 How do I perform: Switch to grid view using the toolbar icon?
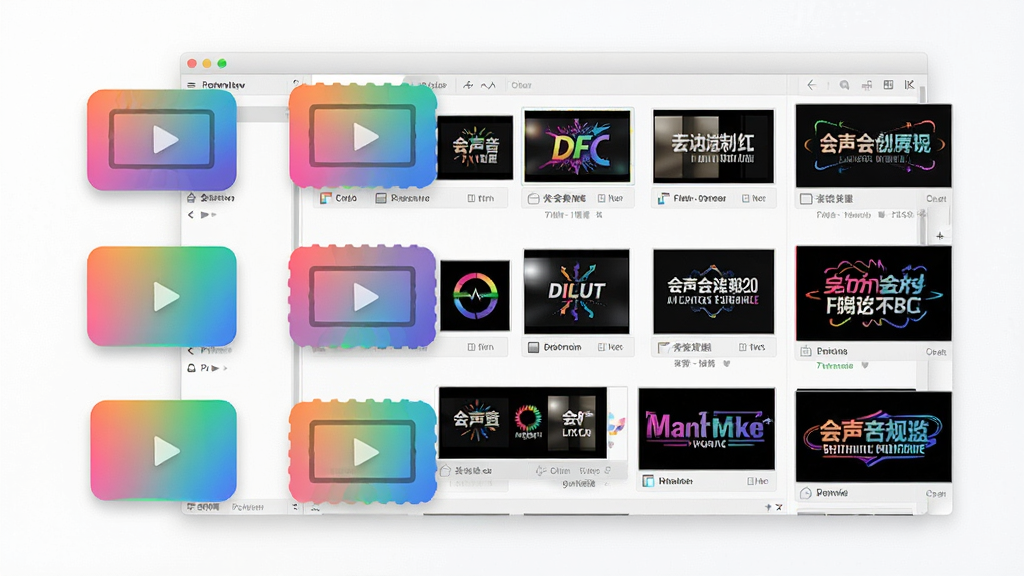pyautogui.click(x=888, y=85)
